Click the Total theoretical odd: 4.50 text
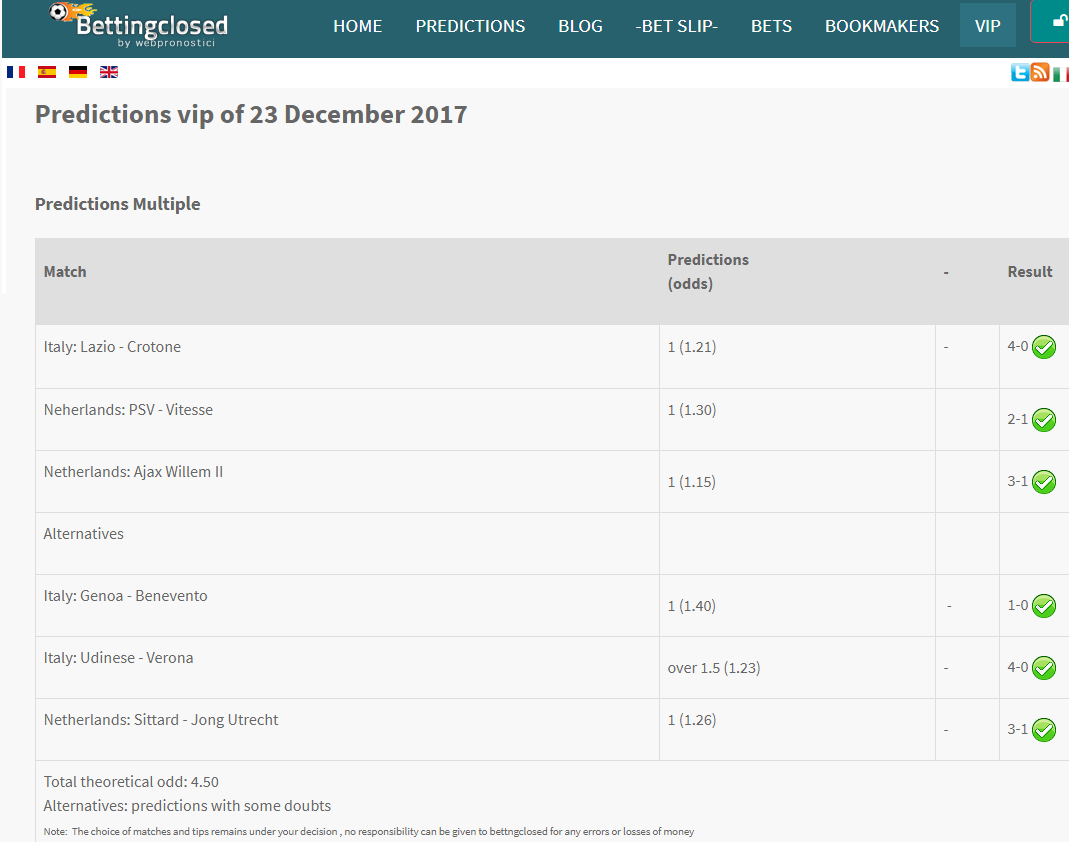The image size is (1069, 842). point(131,781)
